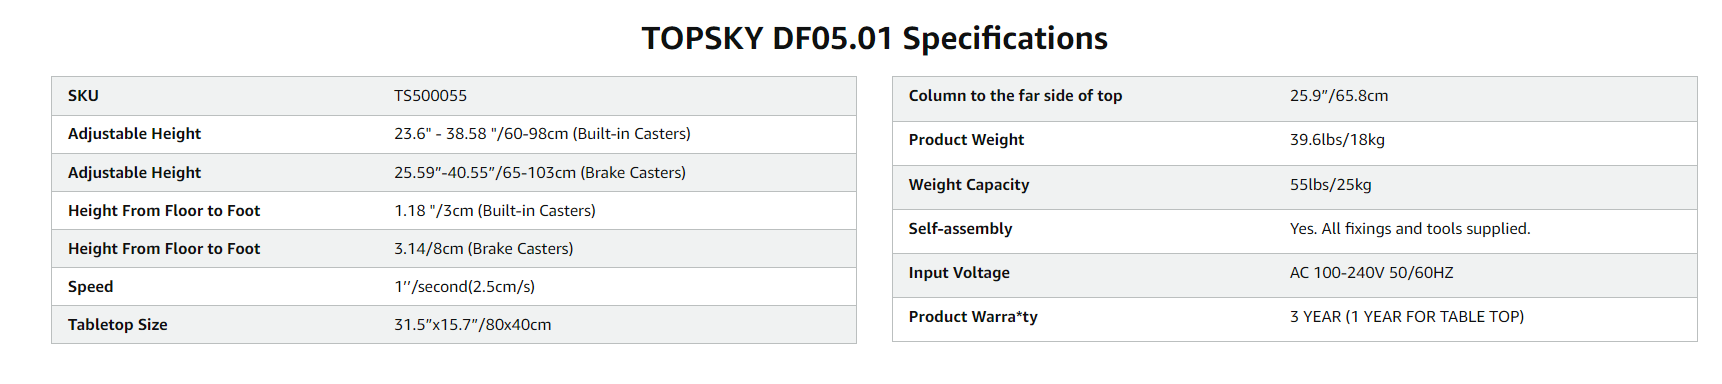This screenshot has height=384, width=1722.
Task: Click the Weight Capacity 55lbs/25kg value
Action: click(1331, 185)
